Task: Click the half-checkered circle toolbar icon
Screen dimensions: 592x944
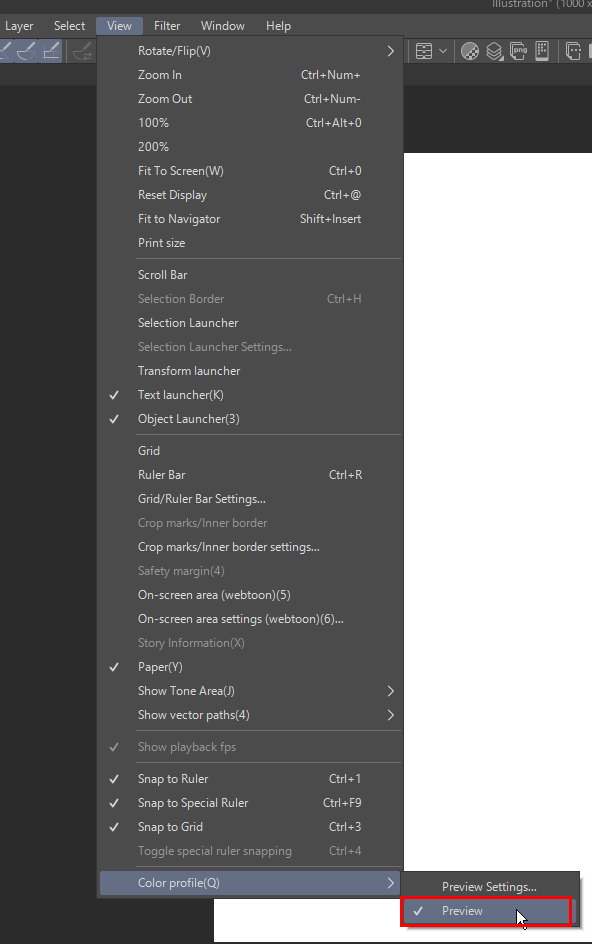Action: (x=470, y=51)
